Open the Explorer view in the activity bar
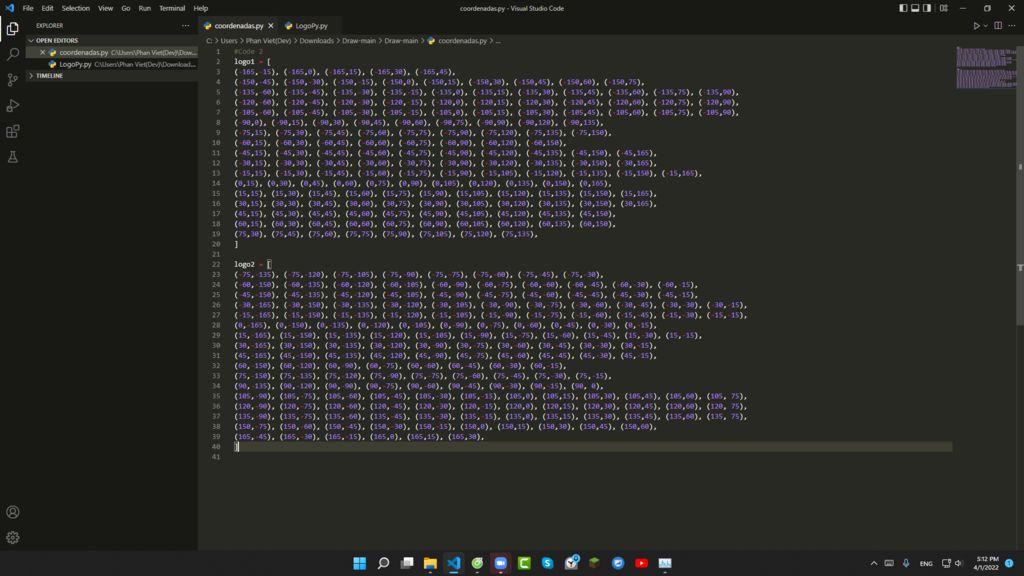The width and height of the screenshot is (1024, 576). tap(12, 28)
